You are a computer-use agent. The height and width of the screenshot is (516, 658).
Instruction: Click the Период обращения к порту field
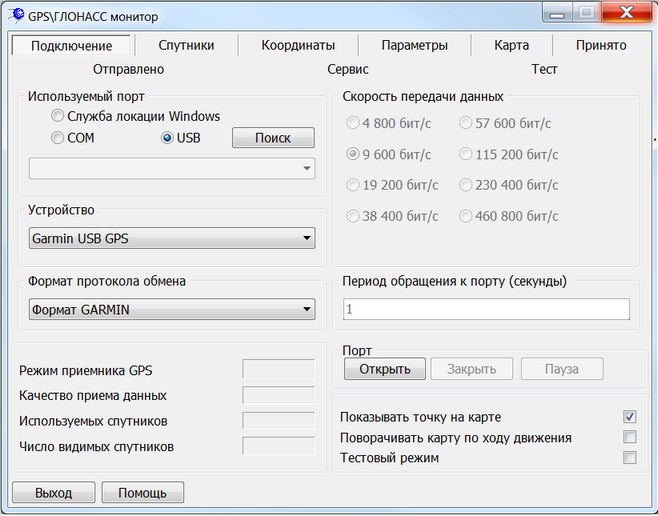(x=486, y=310)
